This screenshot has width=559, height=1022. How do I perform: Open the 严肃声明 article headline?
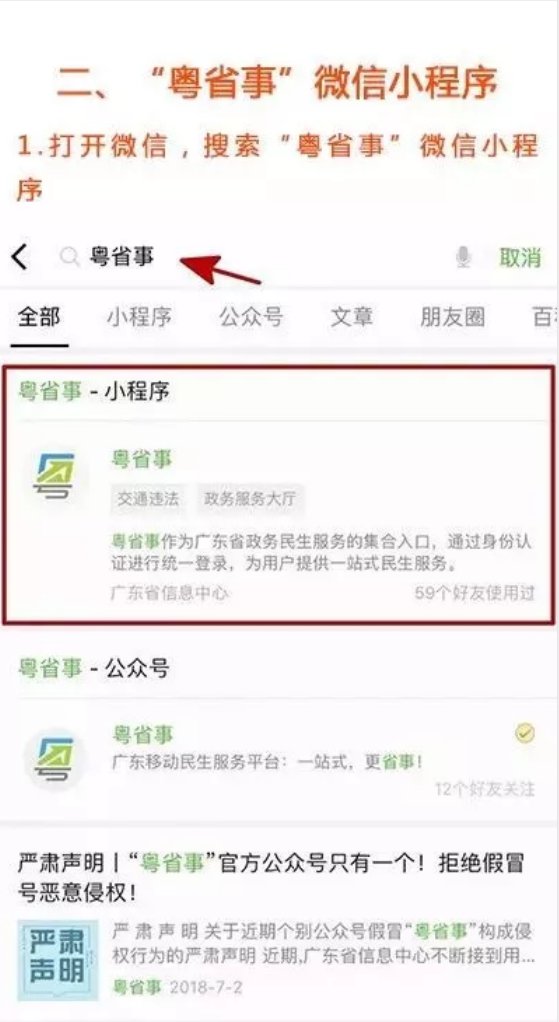click(271, 878)
